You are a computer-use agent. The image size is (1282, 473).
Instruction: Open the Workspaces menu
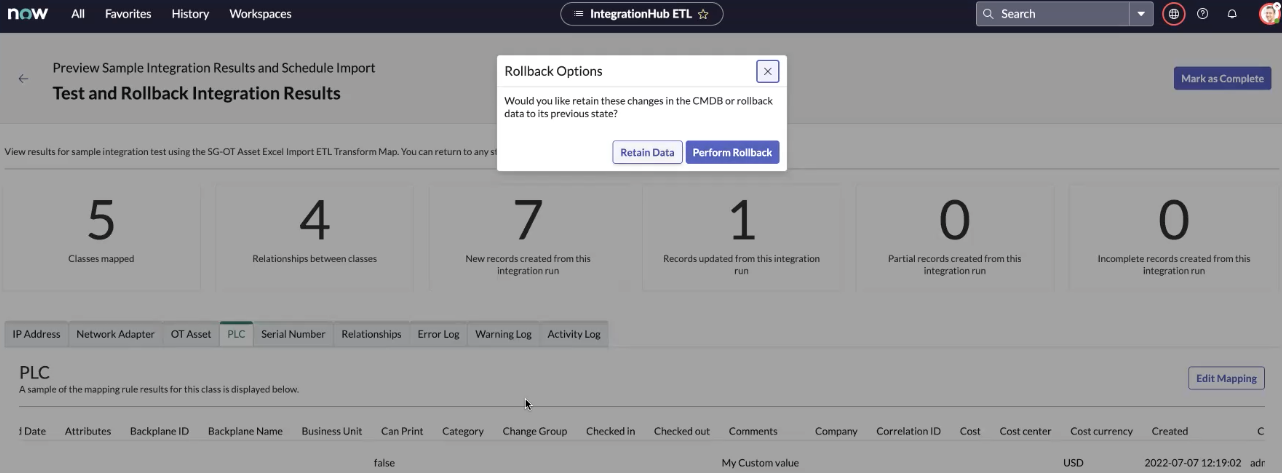point(260,14)
